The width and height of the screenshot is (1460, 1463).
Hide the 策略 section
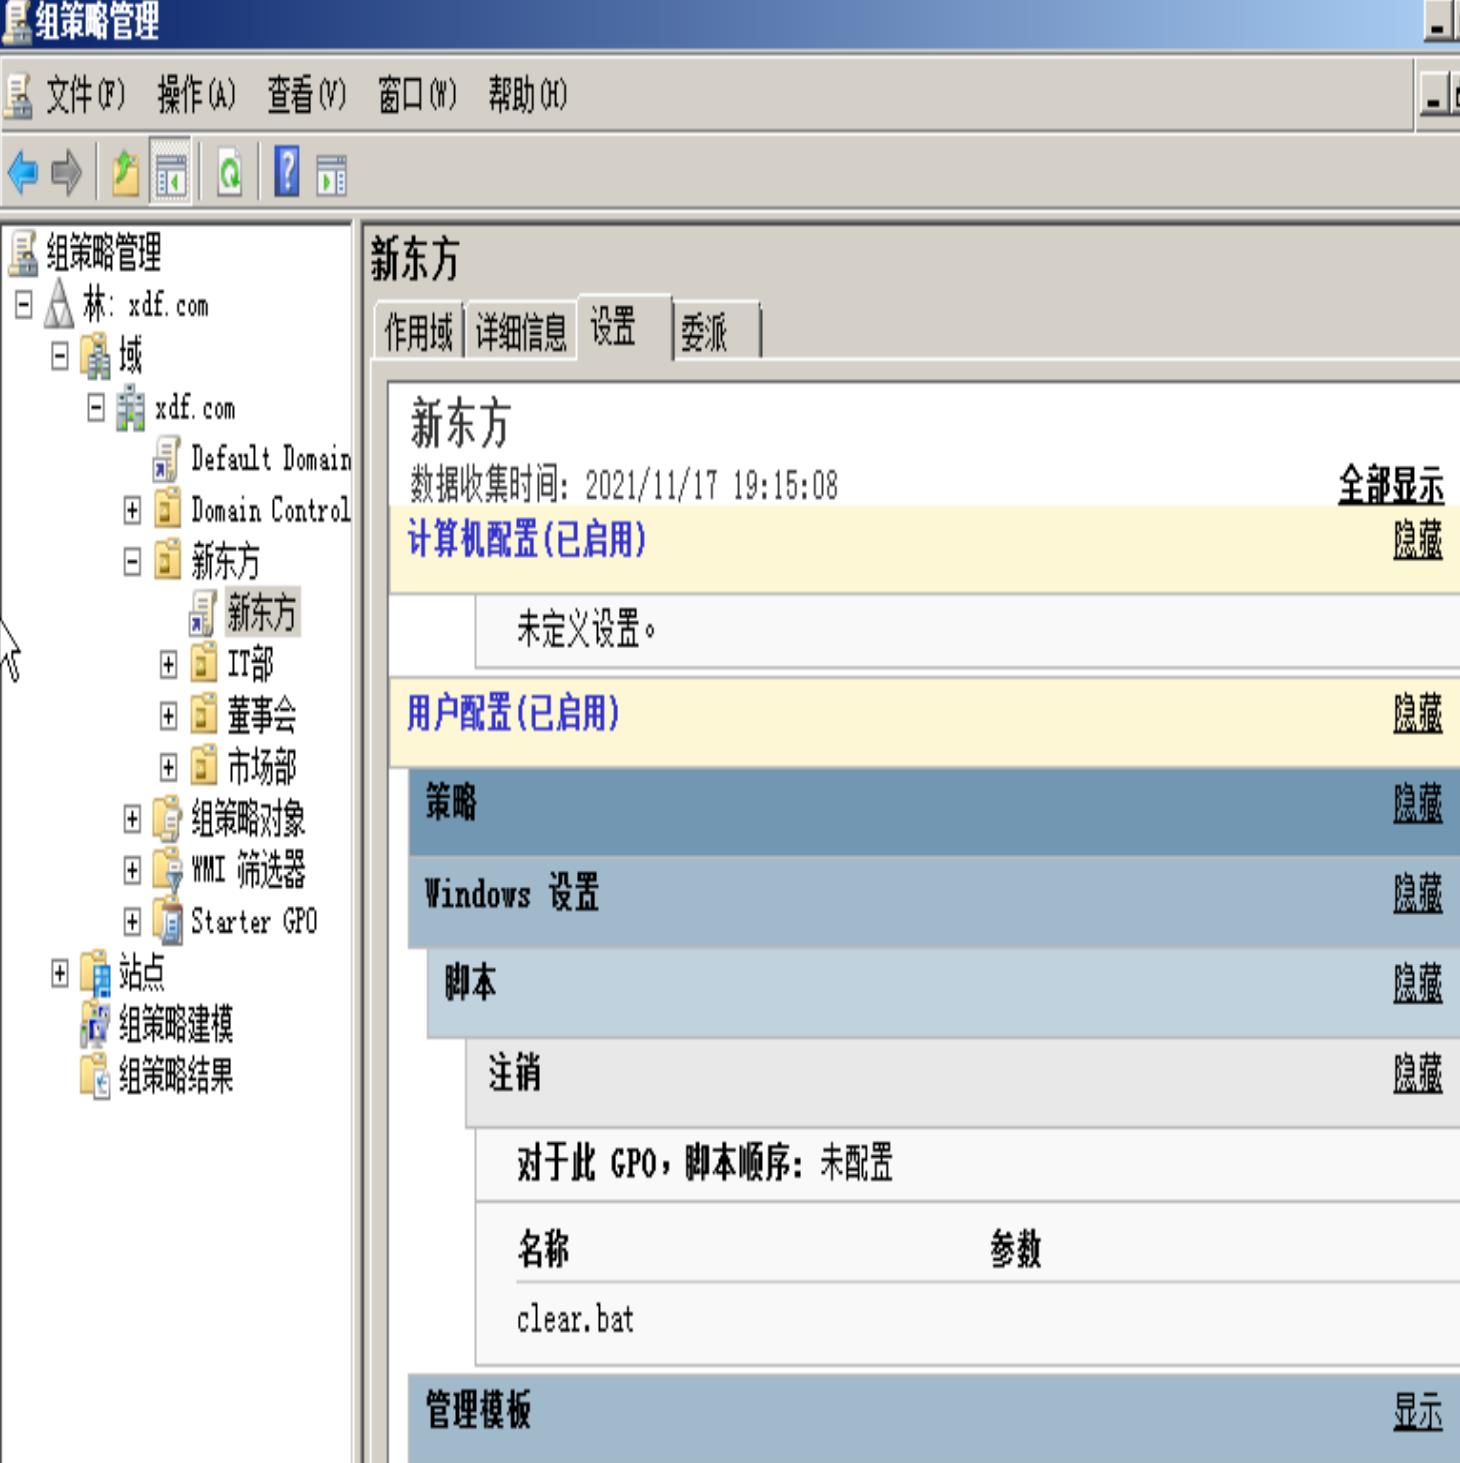(x=1418, y=803)
